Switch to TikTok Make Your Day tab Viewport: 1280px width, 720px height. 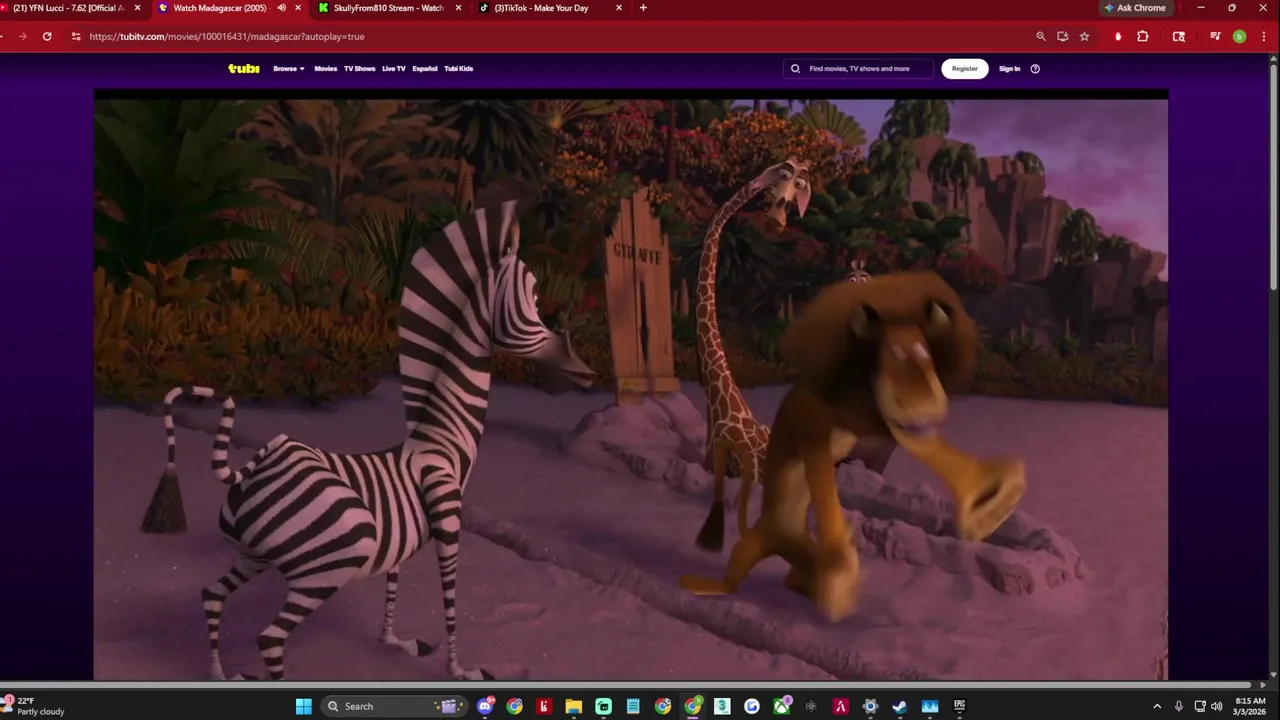548,8
